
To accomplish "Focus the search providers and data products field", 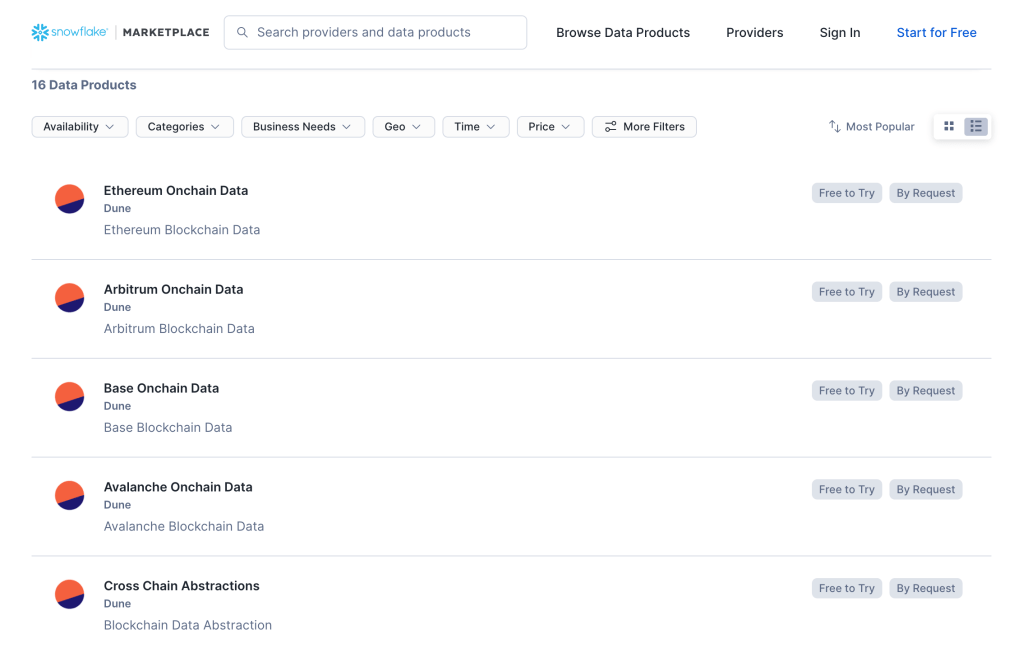I will tap(385, 32).
